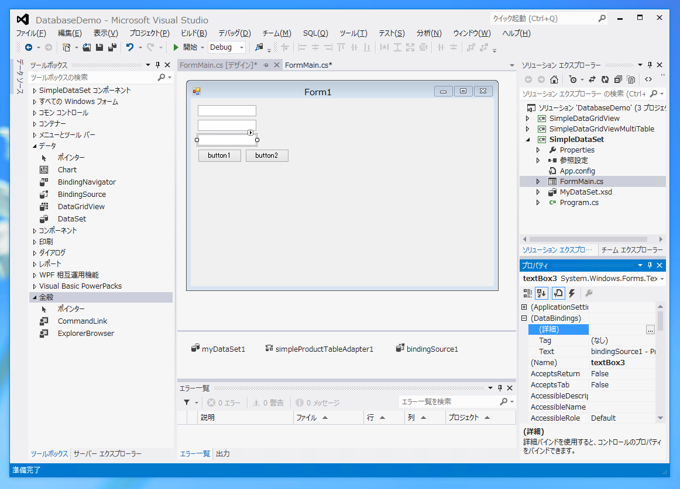
Task: Click the Toolbox search input field
Action: [93, 77]
